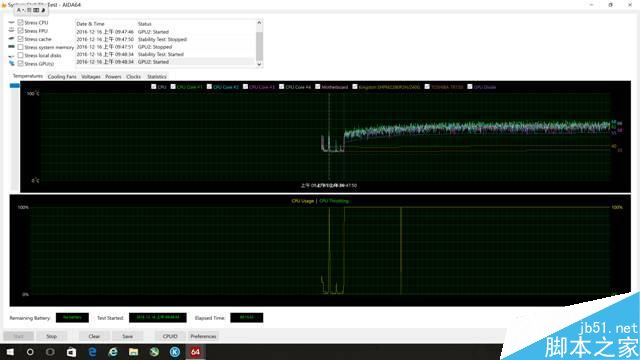Click the CPU chip icon beside Stress CPU

tap(11, 22)
